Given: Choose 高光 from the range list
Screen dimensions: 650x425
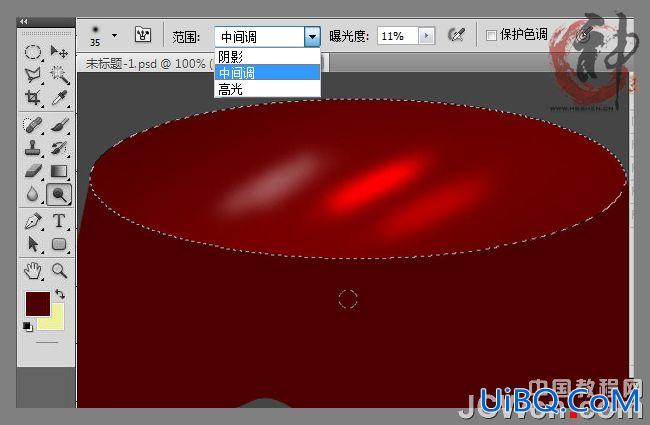Looking at the screenshot, I should pos(267,89).
